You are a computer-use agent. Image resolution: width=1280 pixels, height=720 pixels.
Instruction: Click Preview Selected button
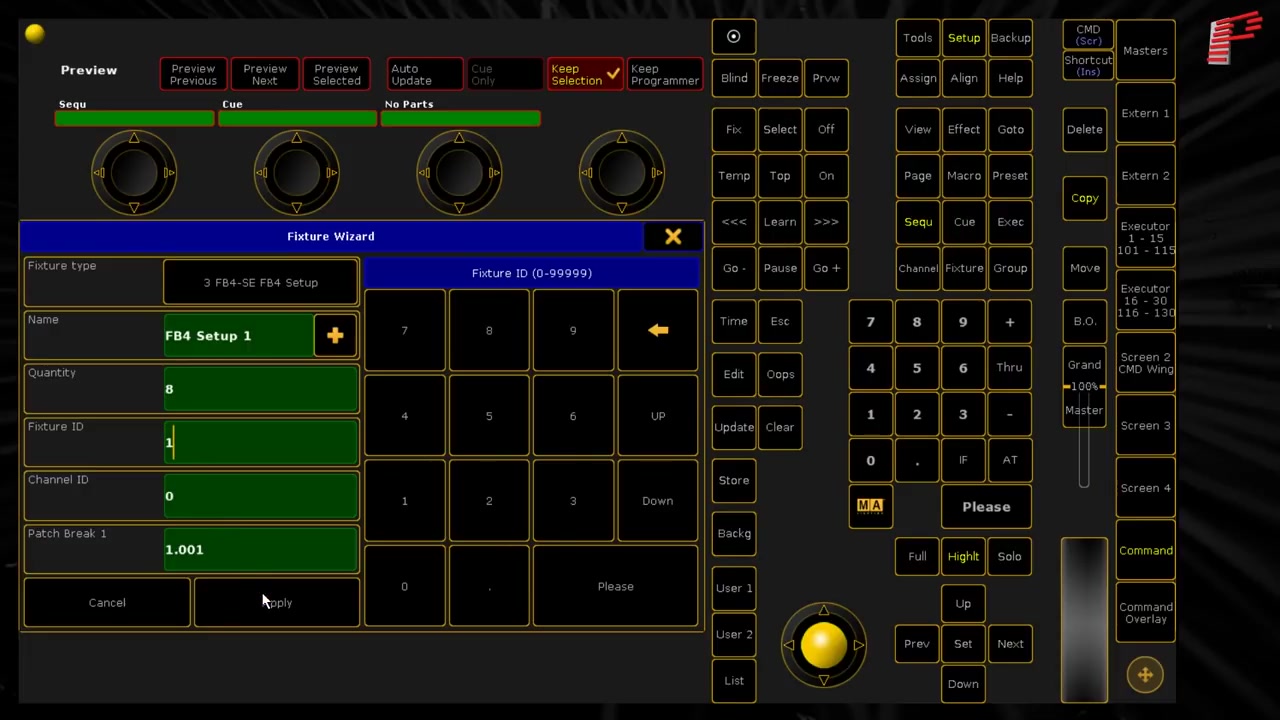[x=336, y=75]
